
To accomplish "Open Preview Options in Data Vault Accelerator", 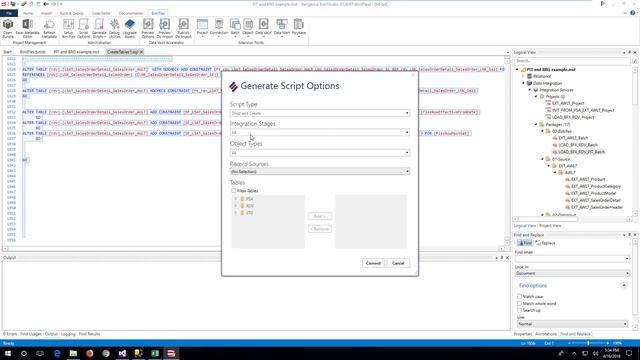I will [148, 28].
